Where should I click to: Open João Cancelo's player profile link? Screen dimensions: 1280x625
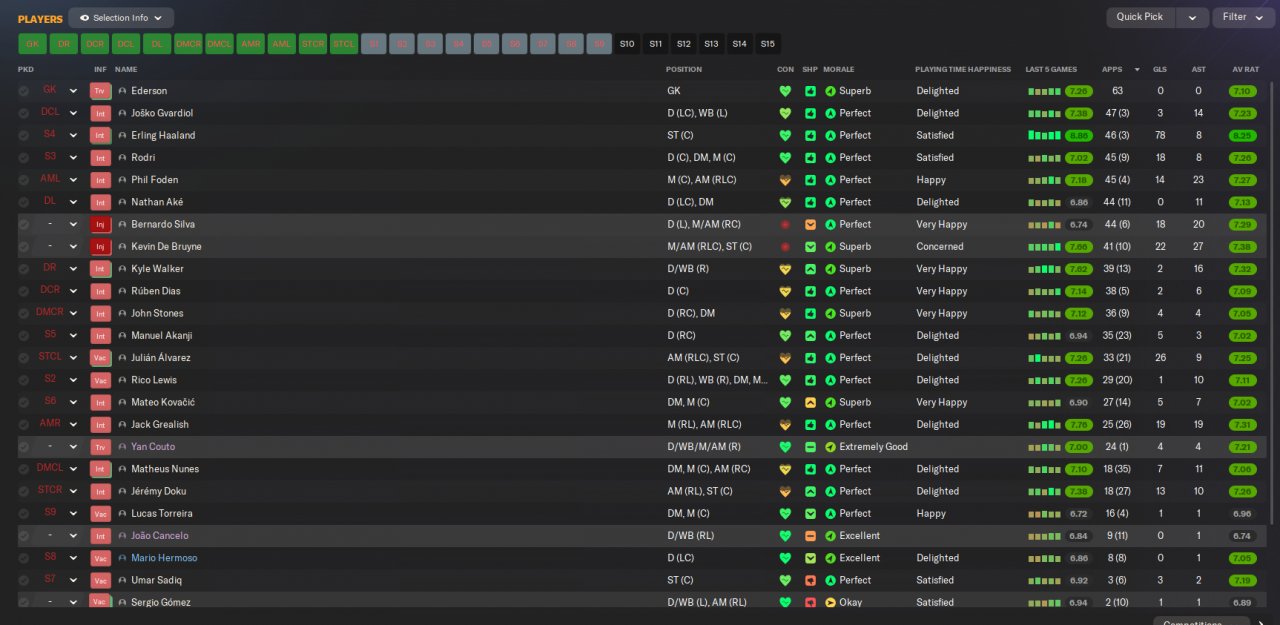(x=159, y=536)
